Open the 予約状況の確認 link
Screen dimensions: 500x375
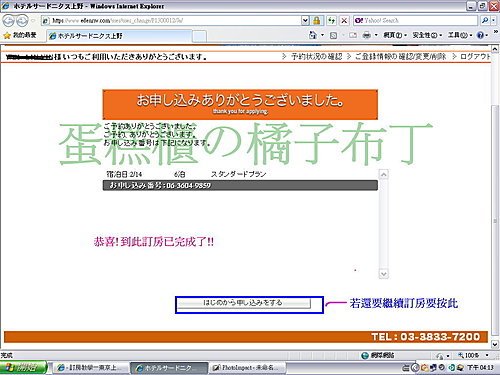click(x=316, y=57)
